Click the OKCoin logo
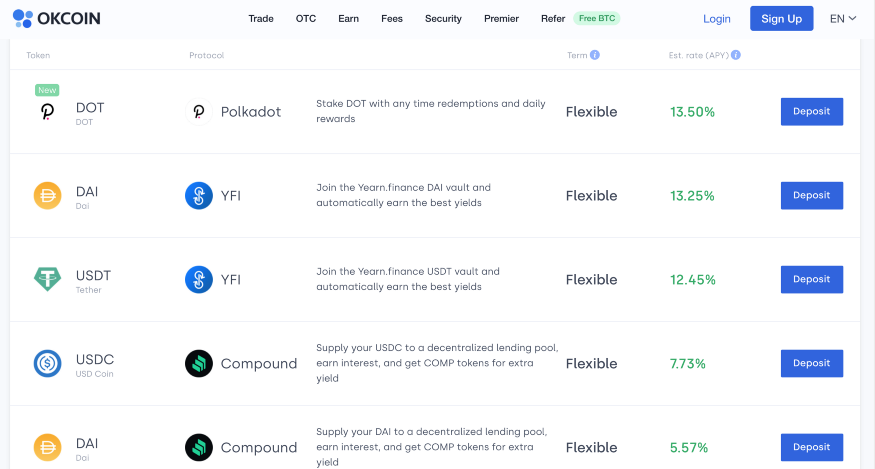Screen dimensions: 875x469 (56, 18)
